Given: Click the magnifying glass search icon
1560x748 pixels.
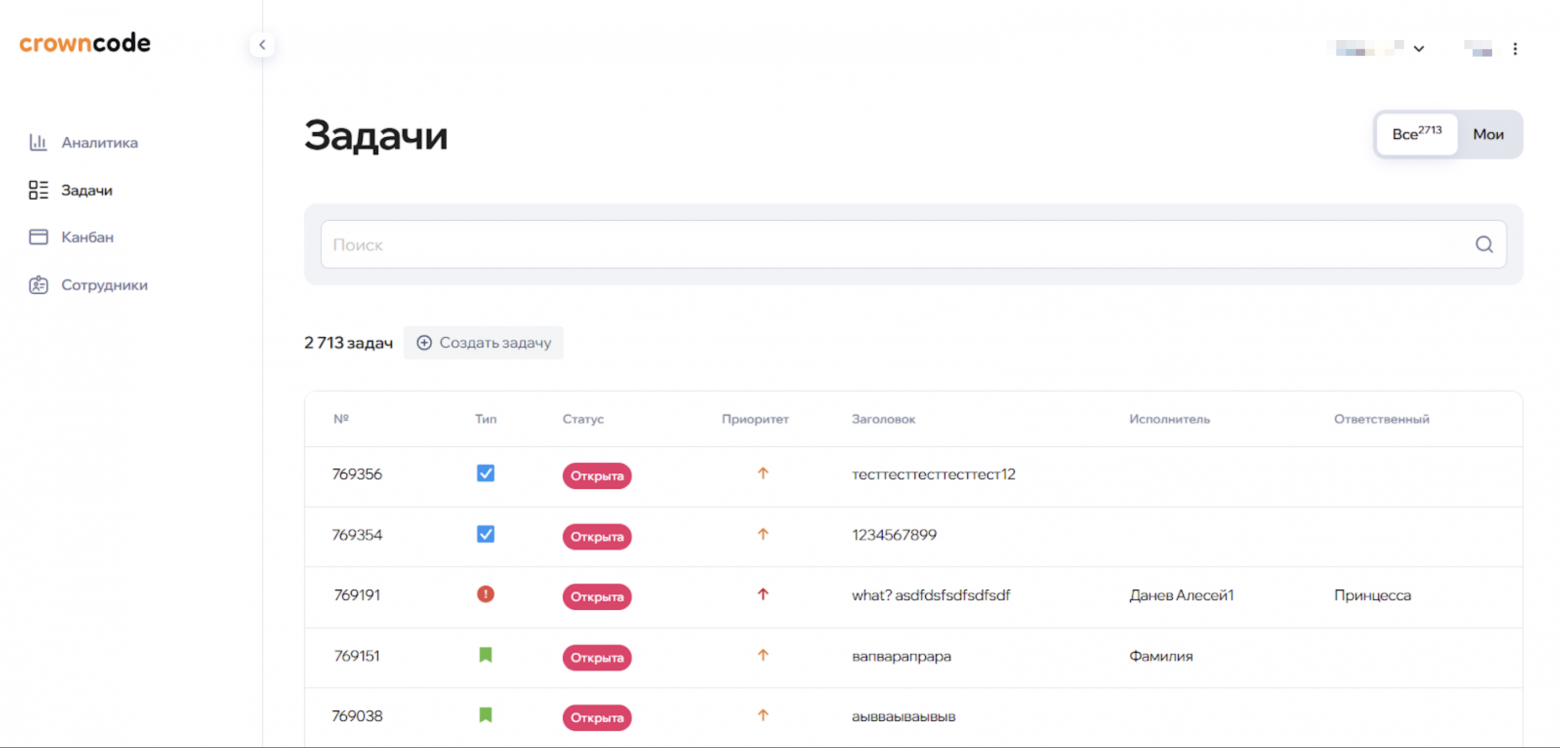Looking at the screenshot, I should pyautogui.click(x=1484, y=244).
